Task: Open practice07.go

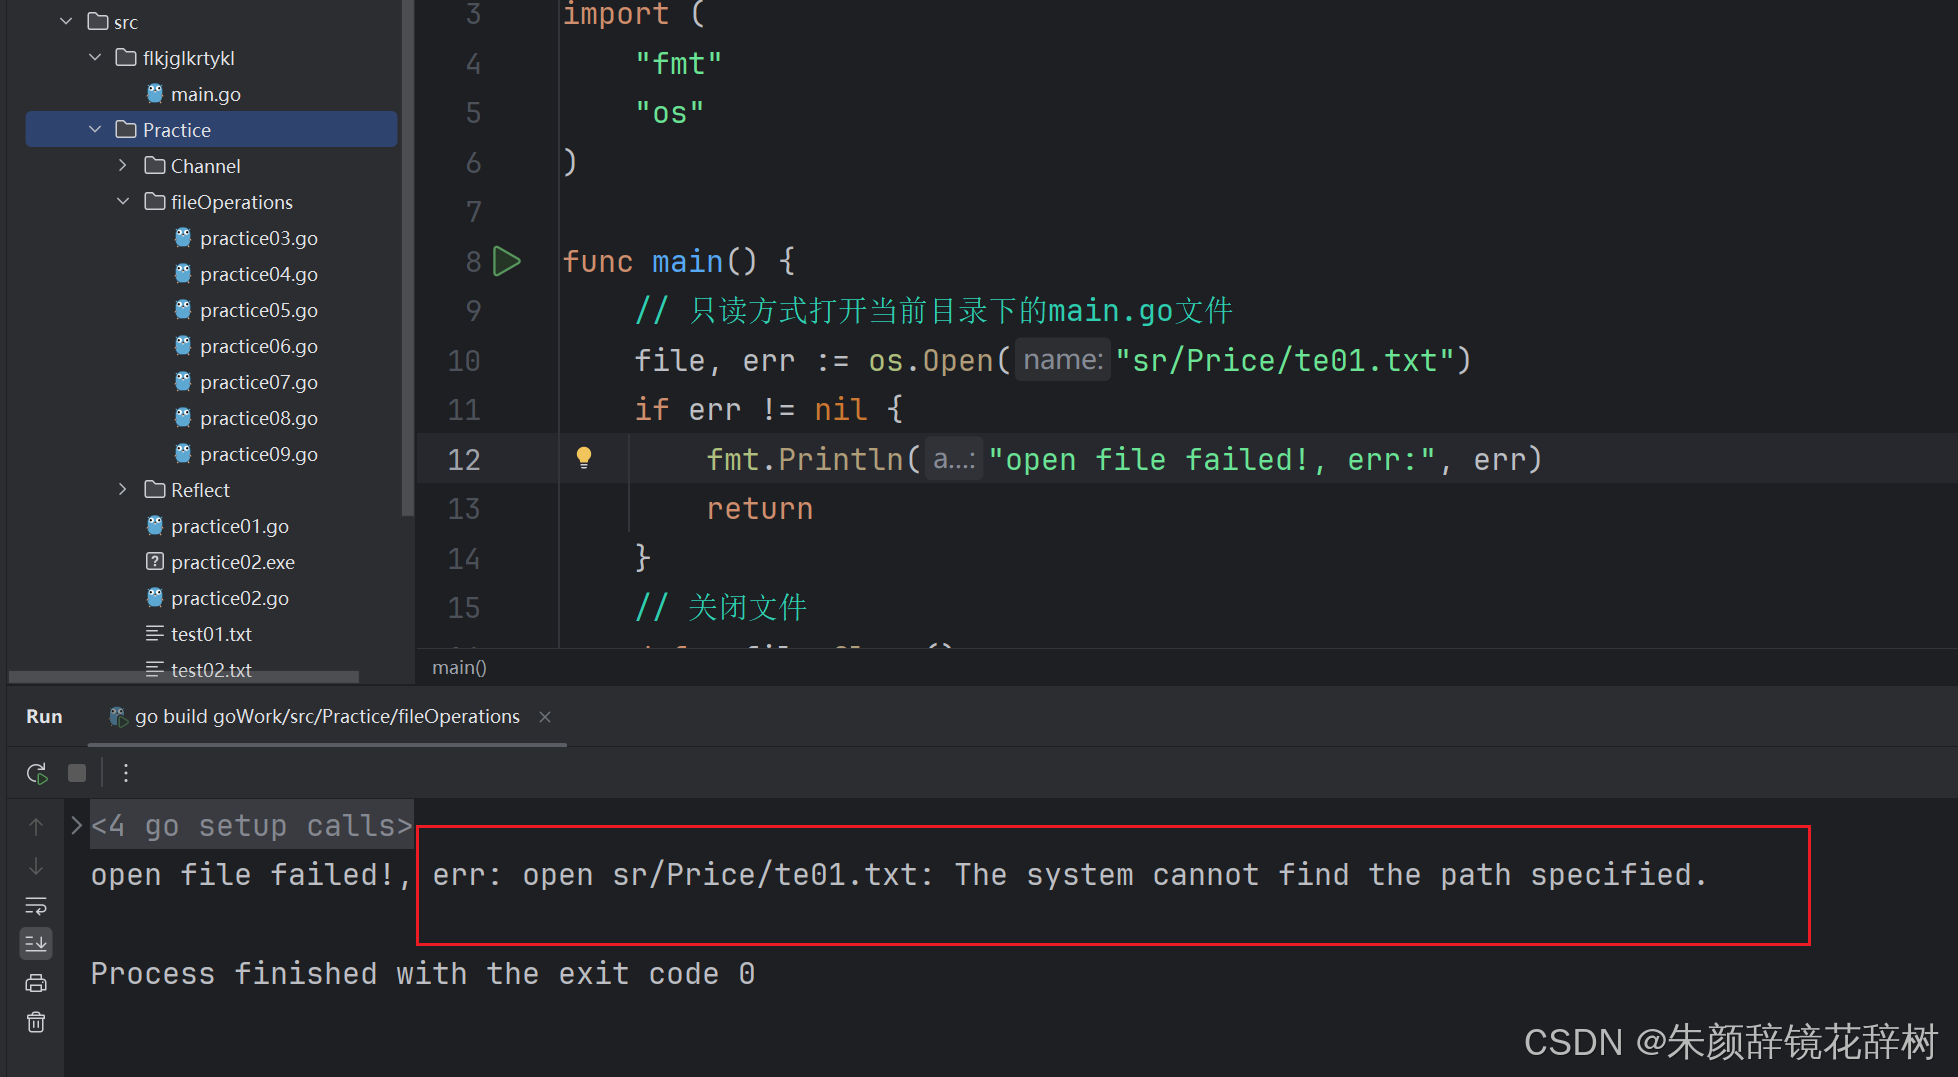Action: tap(258, 382)
